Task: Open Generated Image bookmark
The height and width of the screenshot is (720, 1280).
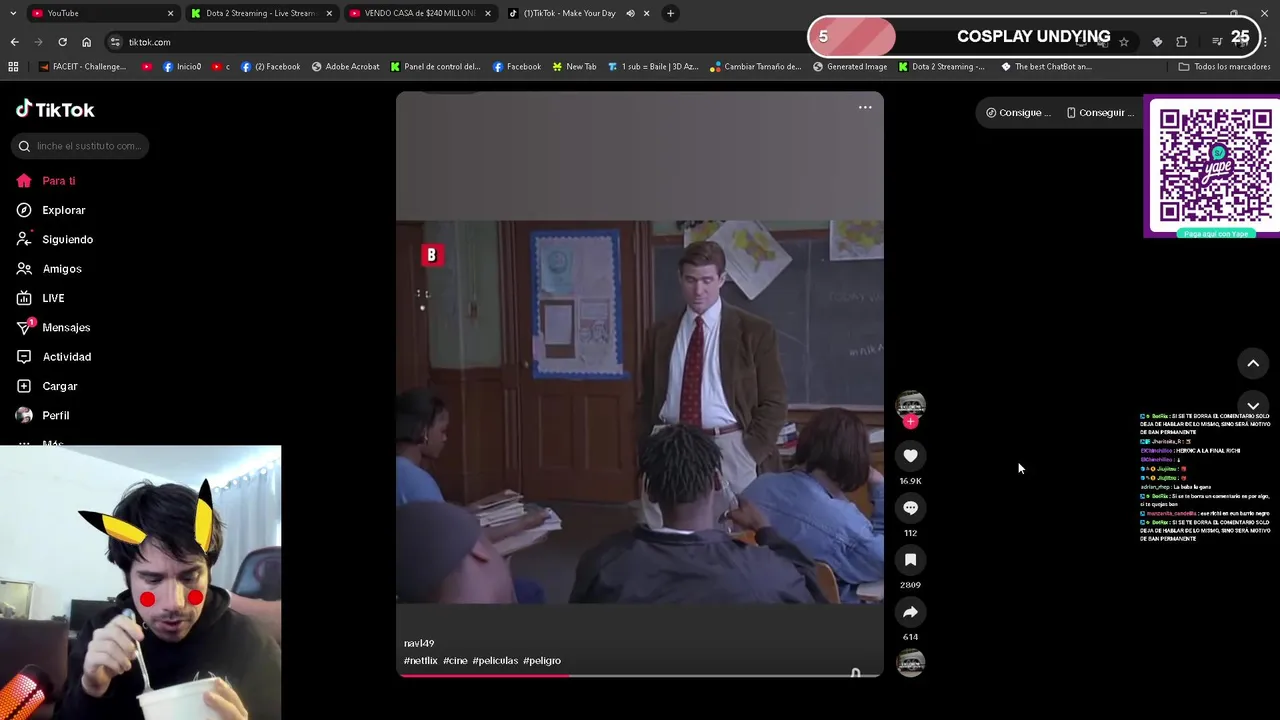Action: tap(850, 67)
